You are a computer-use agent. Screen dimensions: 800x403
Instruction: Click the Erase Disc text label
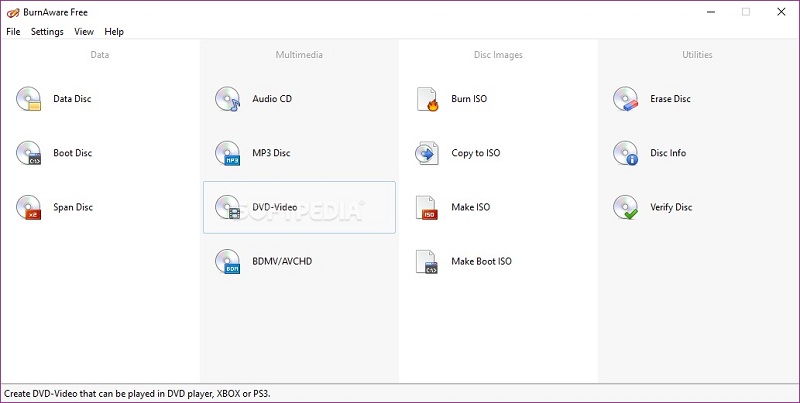click(670, 99)
